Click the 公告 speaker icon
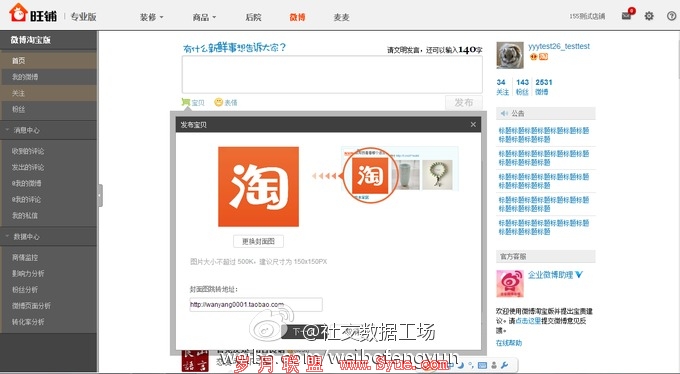Screen dimensions: 680x374 coord(503,113)
